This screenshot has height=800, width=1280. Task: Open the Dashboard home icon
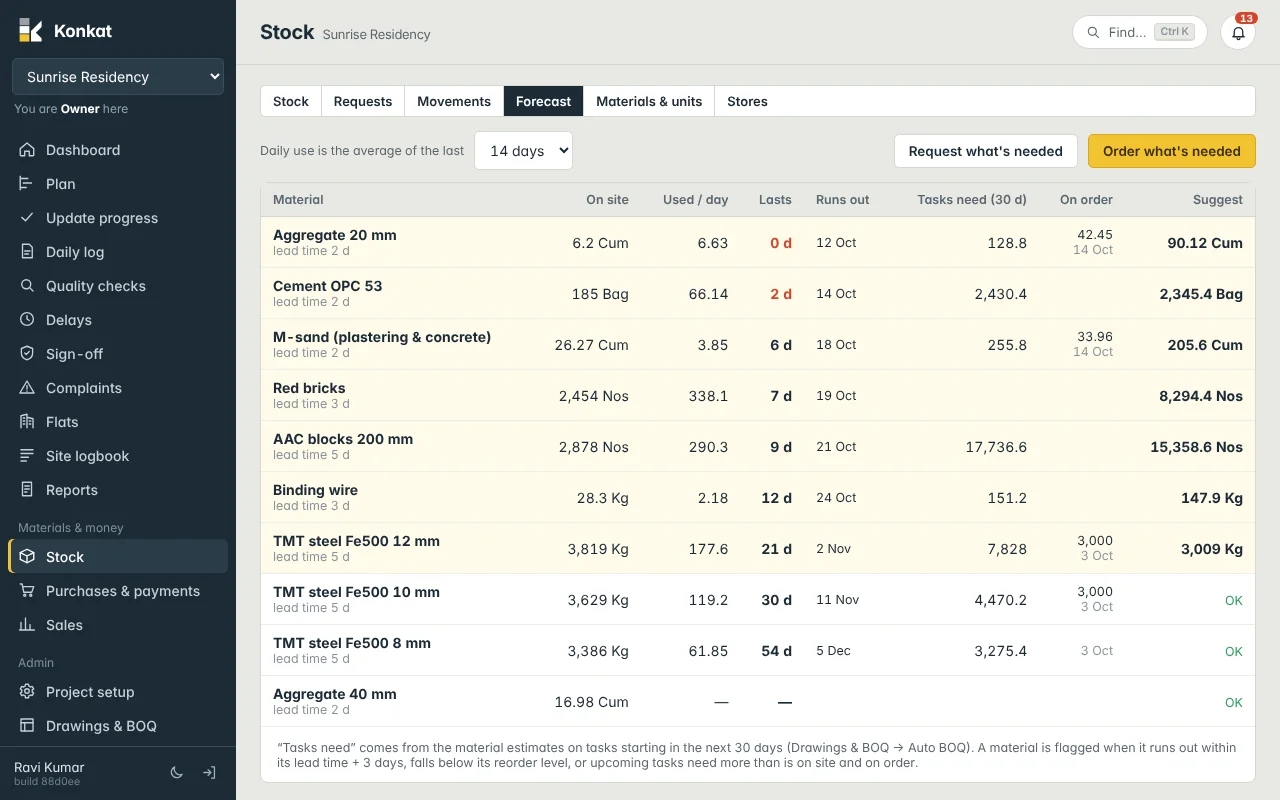pyautogui.click(x=27, y=150)
